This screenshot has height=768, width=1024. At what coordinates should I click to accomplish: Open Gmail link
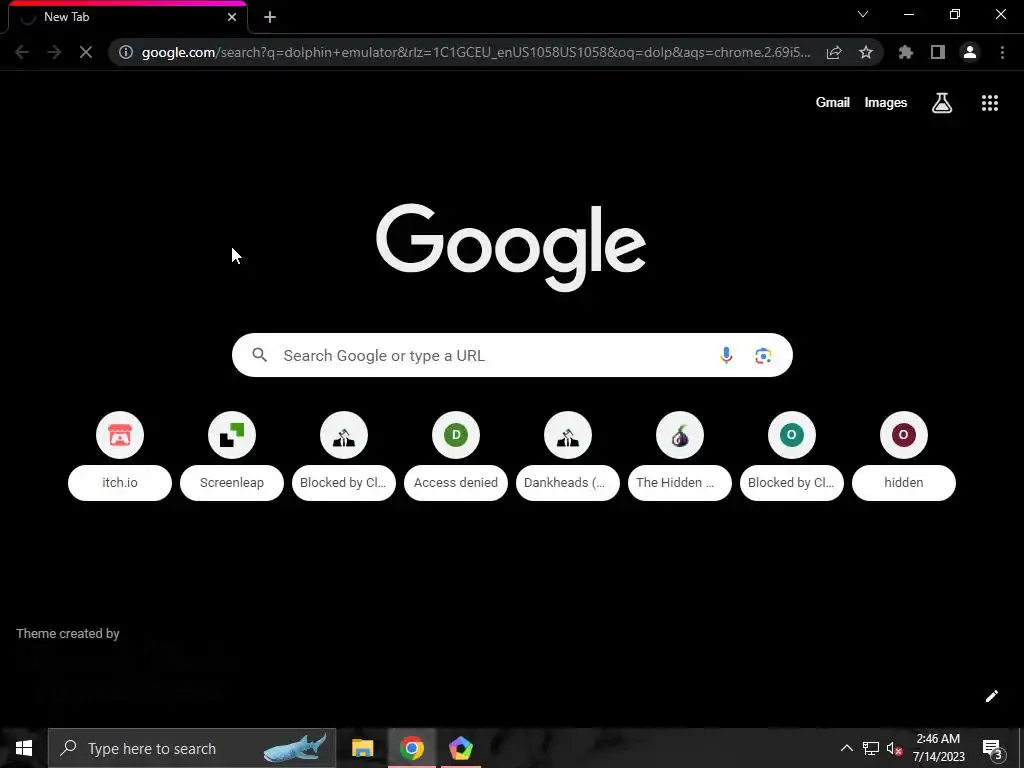point(833,103)
